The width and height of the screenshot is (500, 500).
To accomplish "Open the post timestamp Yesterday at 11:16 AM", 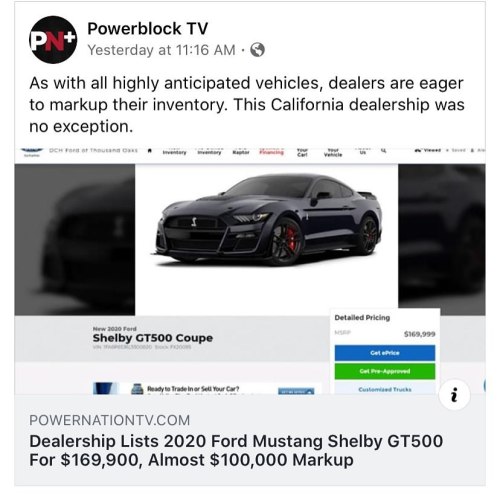I will coord(161,50).
